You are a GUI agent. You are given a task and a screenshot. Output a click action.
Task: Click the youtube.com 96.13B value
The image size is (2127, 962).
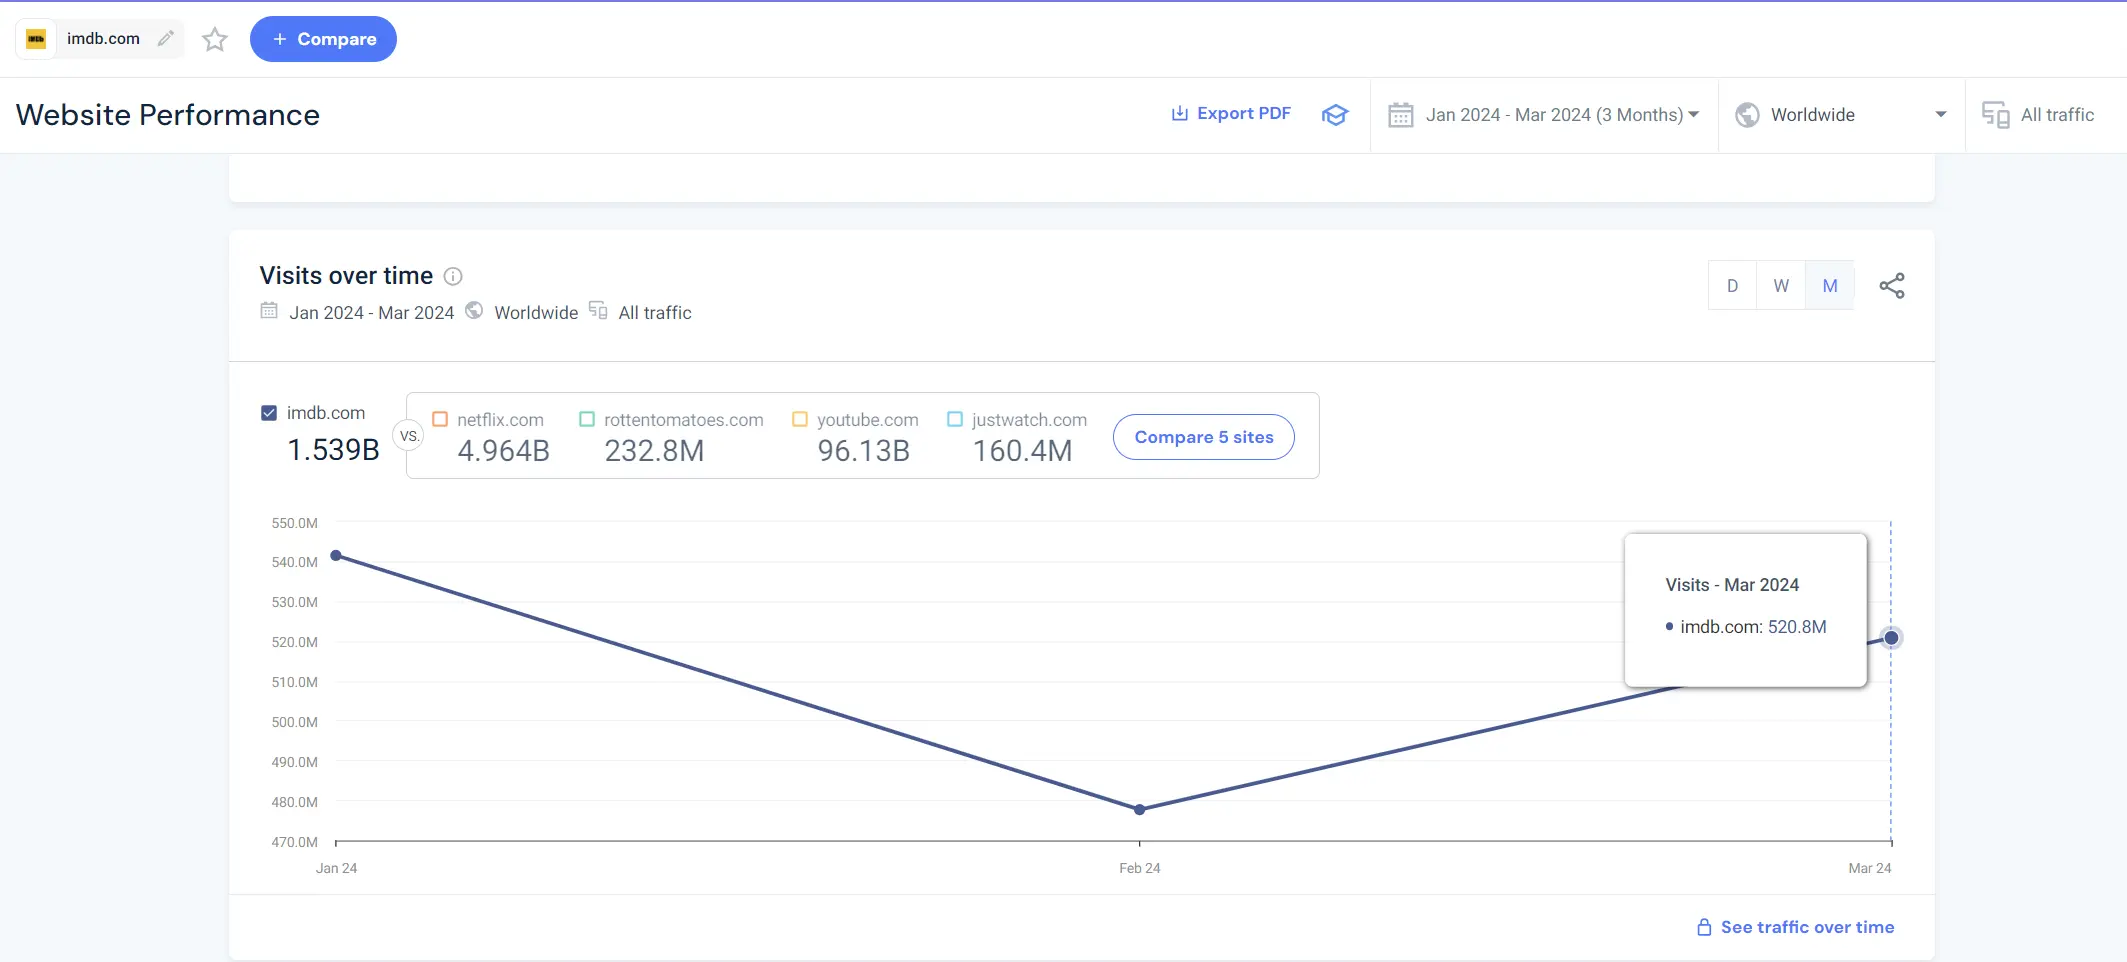(864, 451)
